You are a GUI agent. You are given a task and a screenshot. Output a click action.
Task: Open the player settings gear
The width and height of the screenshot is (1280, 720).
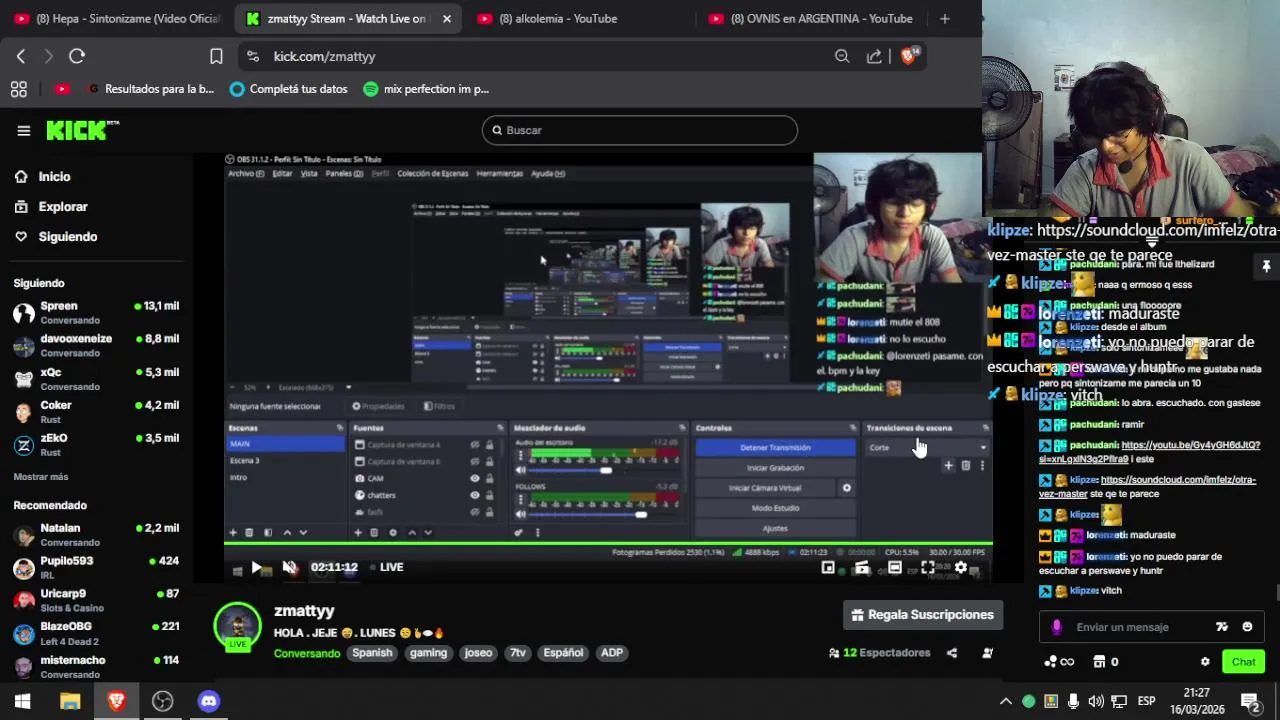[961, 567]
